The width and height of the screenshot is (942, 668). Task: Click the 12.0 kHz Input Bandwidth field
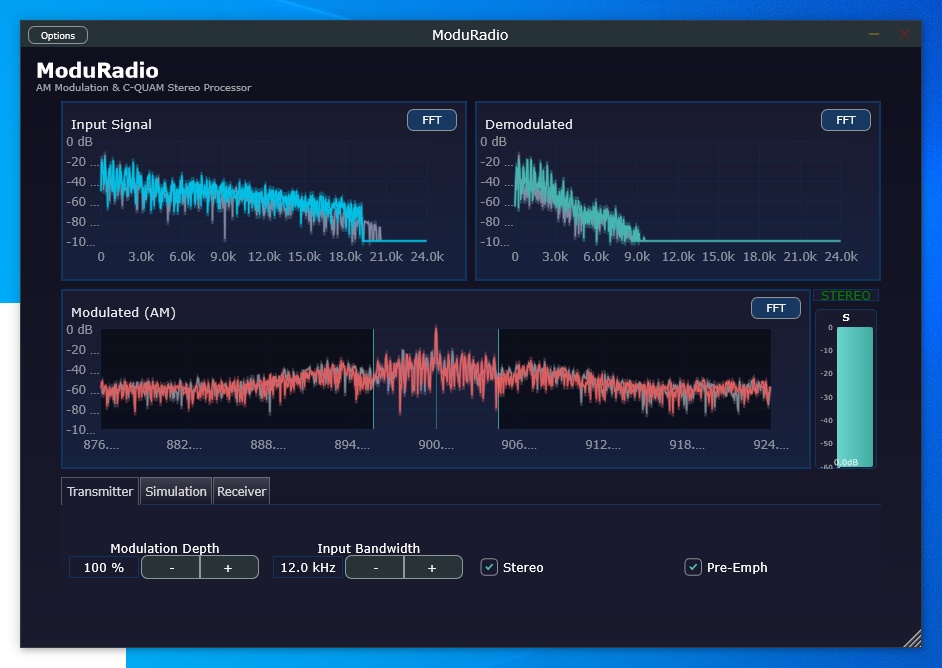click(308, 568)
